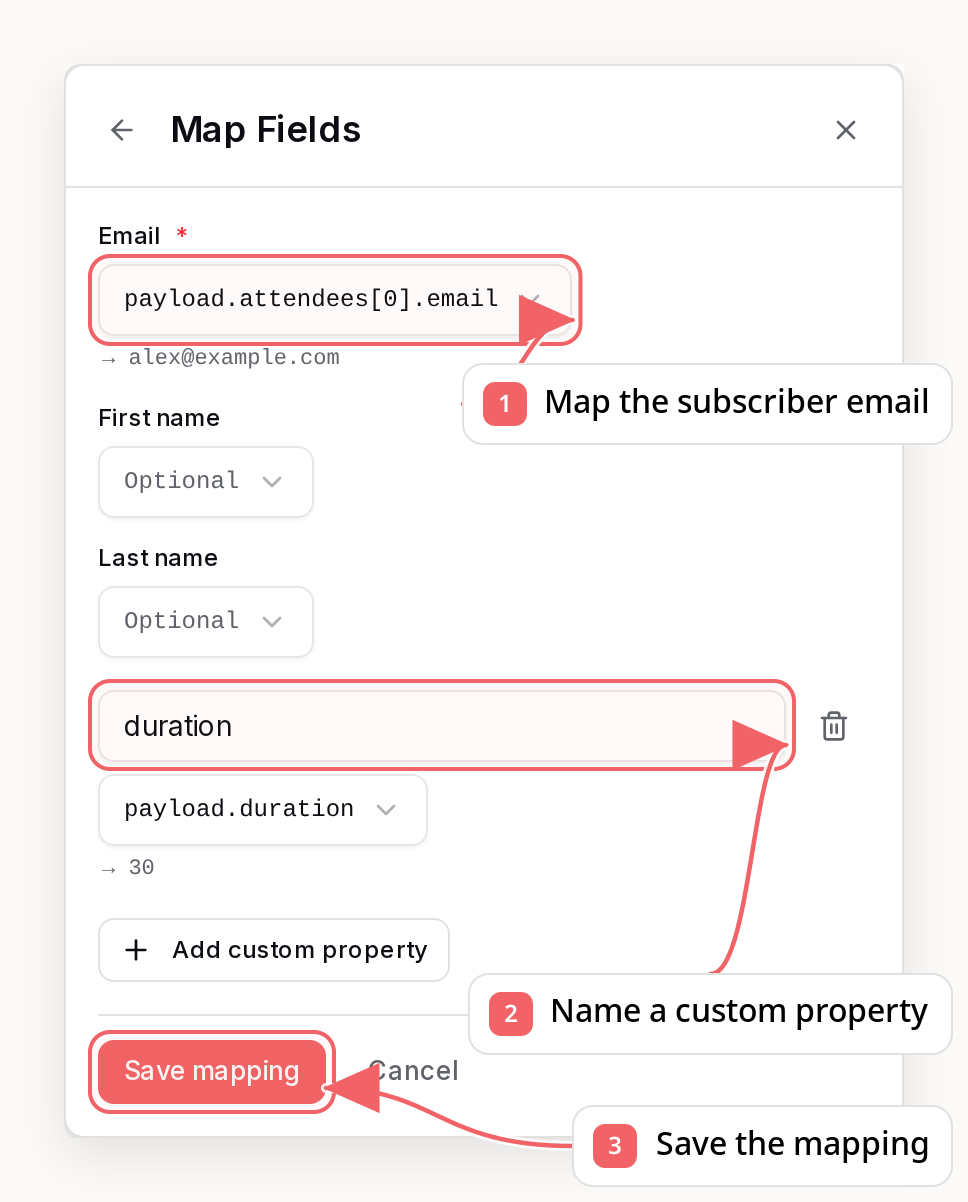Click the Map Fields heading
Screen dimensions: 968x1202
[266, 130]
